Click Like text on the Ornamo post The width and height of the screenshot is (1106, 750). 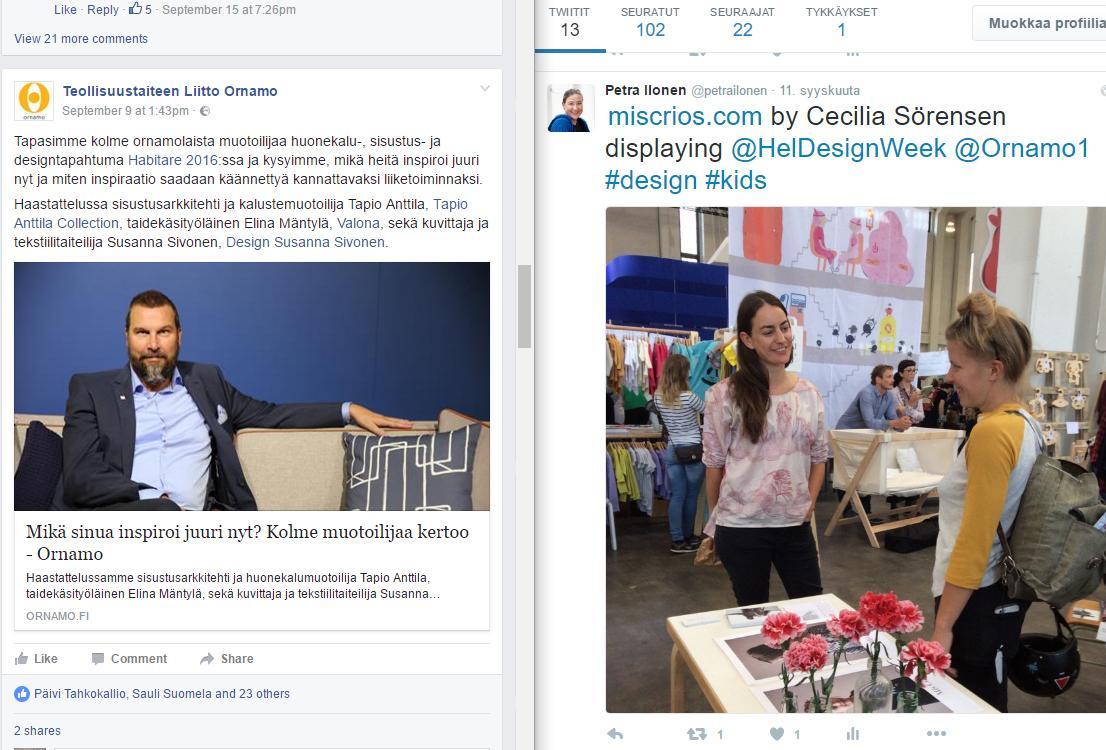click(46, 658)
